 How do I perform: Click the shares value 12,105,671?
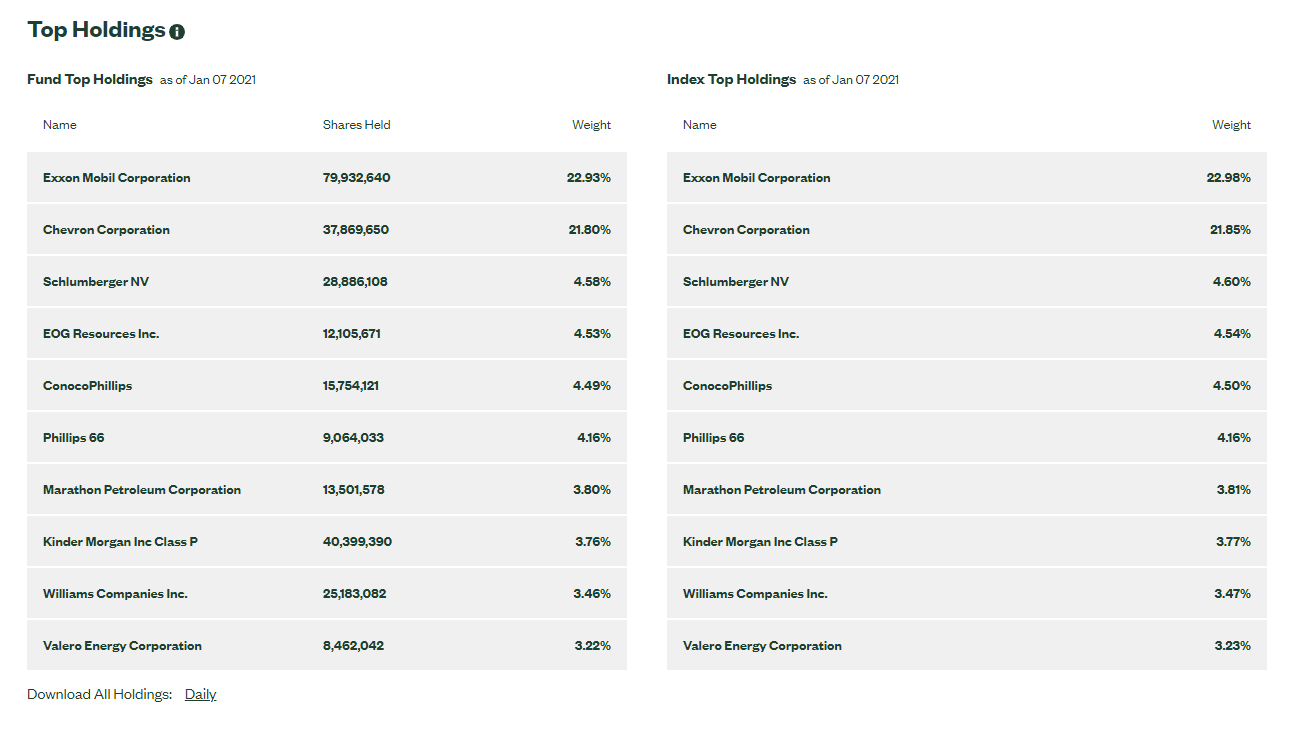click(352, 334)
